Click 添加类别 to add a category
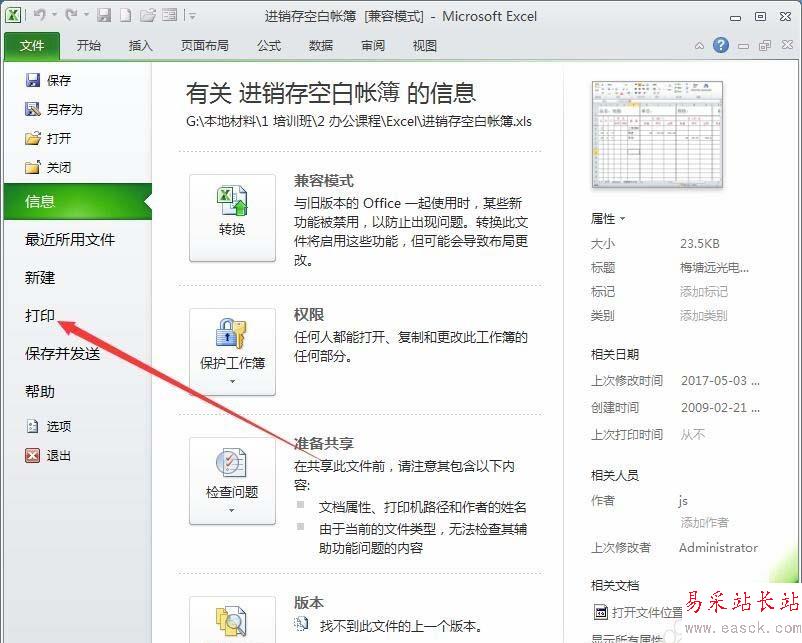The width and height of the screenshot is (802, 643). coord(704,316)
